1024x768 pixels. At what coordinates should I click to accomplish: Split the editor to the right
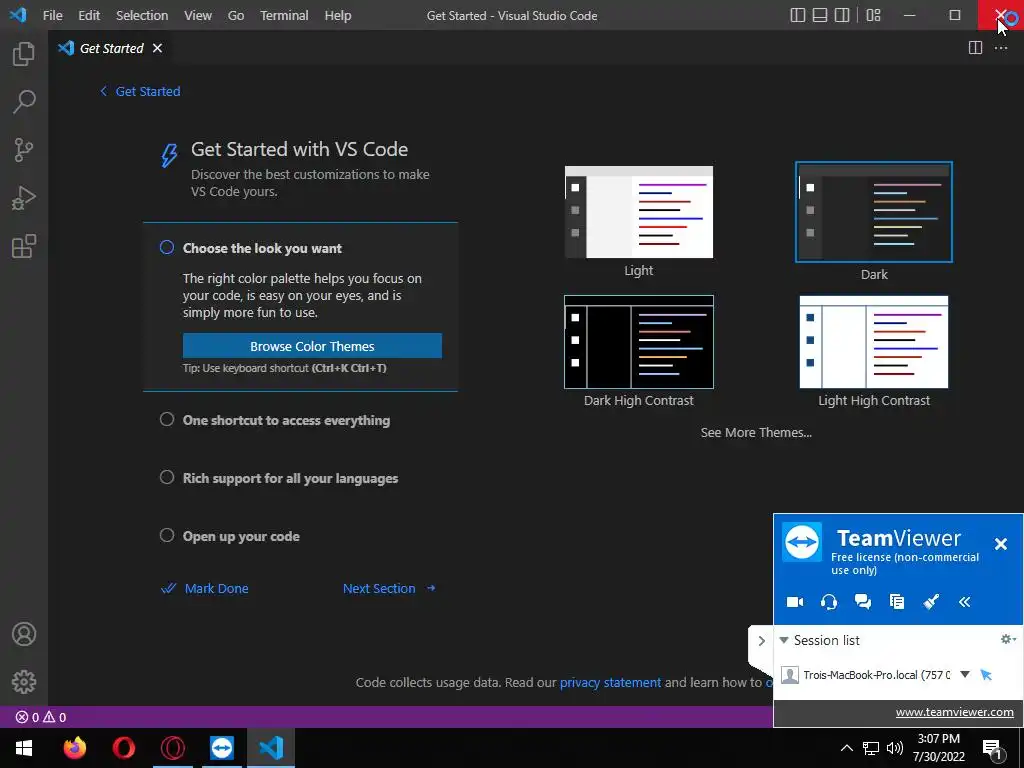975,48
